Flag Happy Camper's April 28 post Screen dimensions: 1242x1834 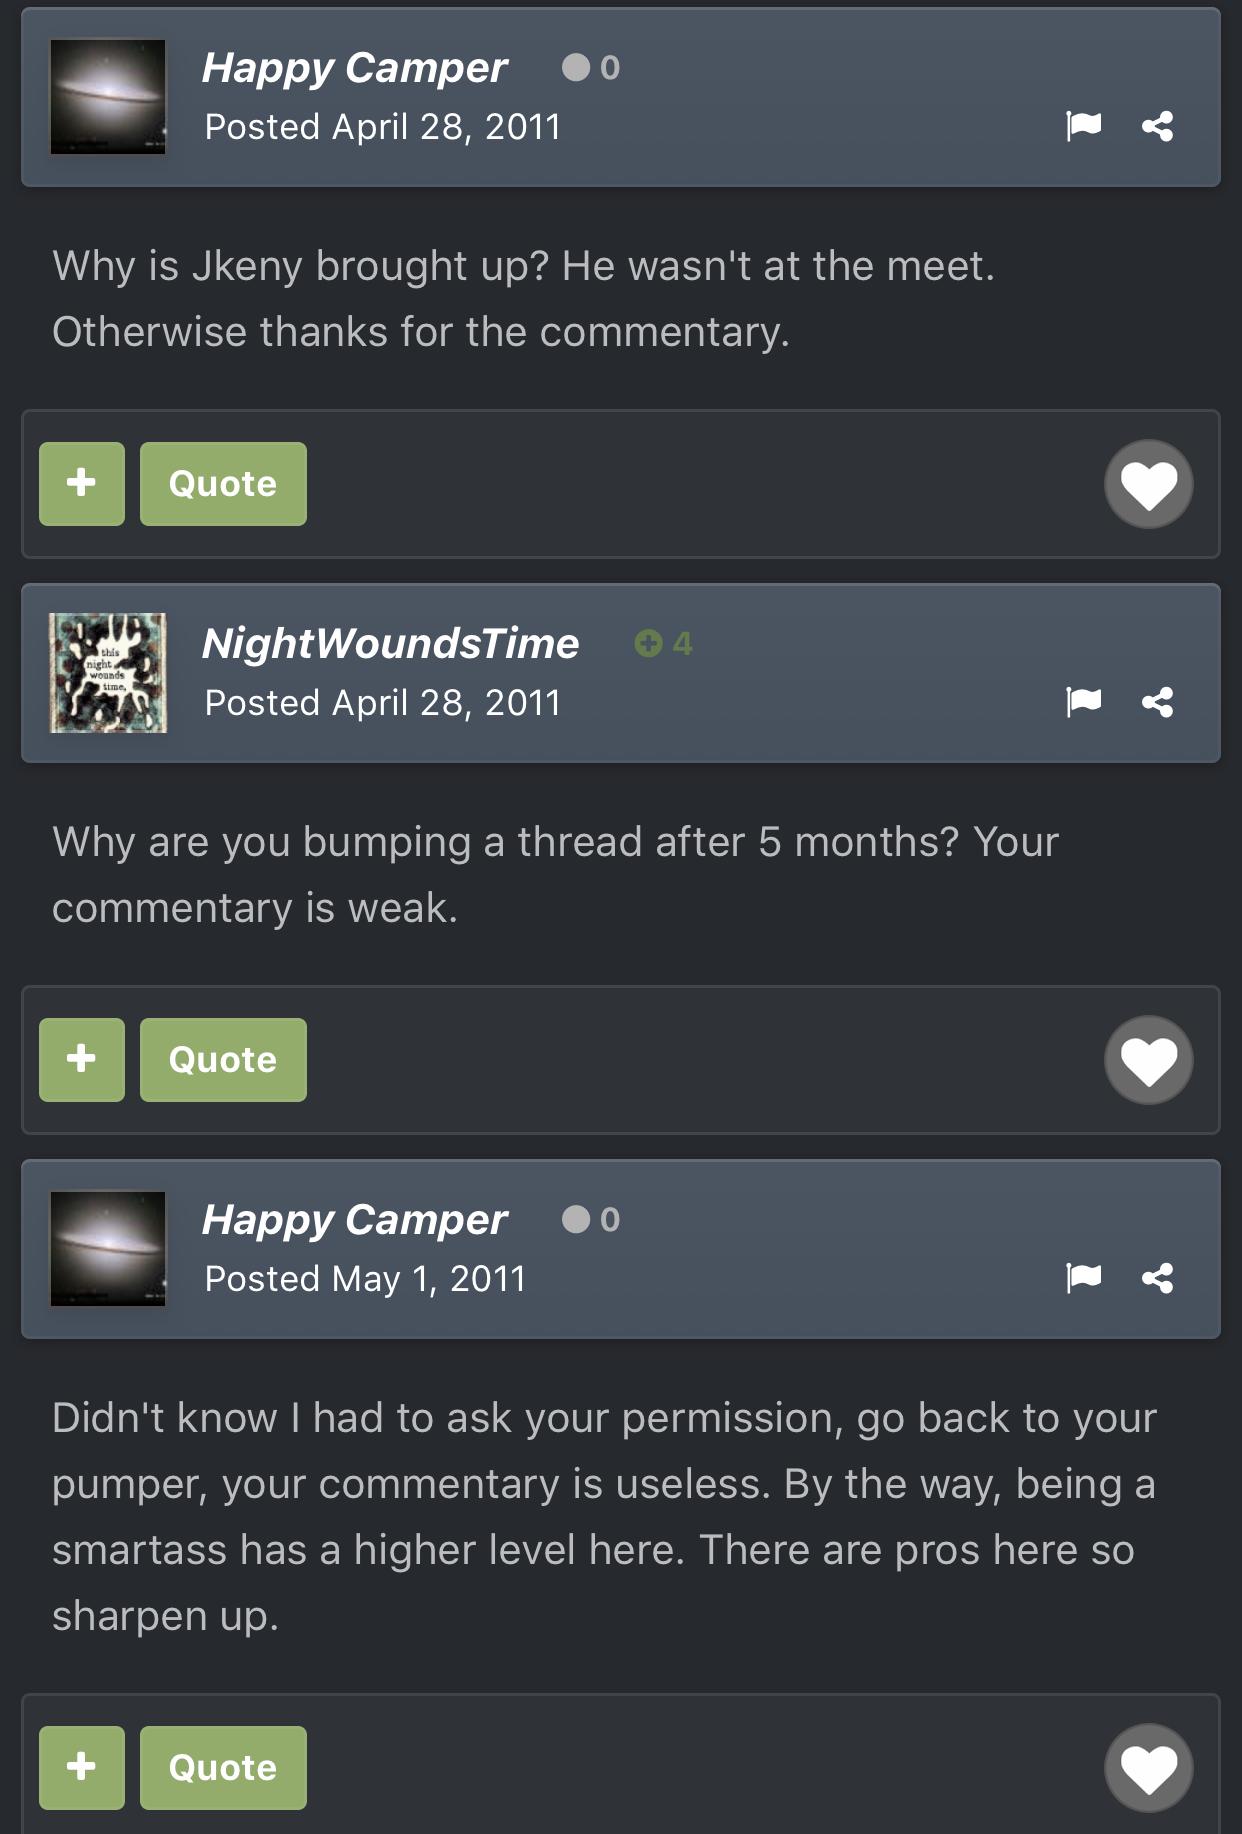[x=1083, y=126]
